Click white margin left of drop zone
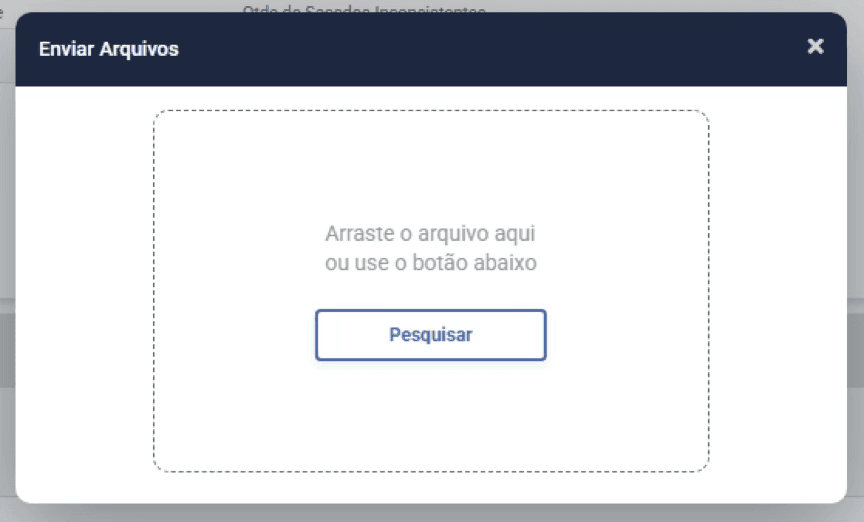Viewport: 864px width, 522px height. pyautogui.click(x=84, y=290)
